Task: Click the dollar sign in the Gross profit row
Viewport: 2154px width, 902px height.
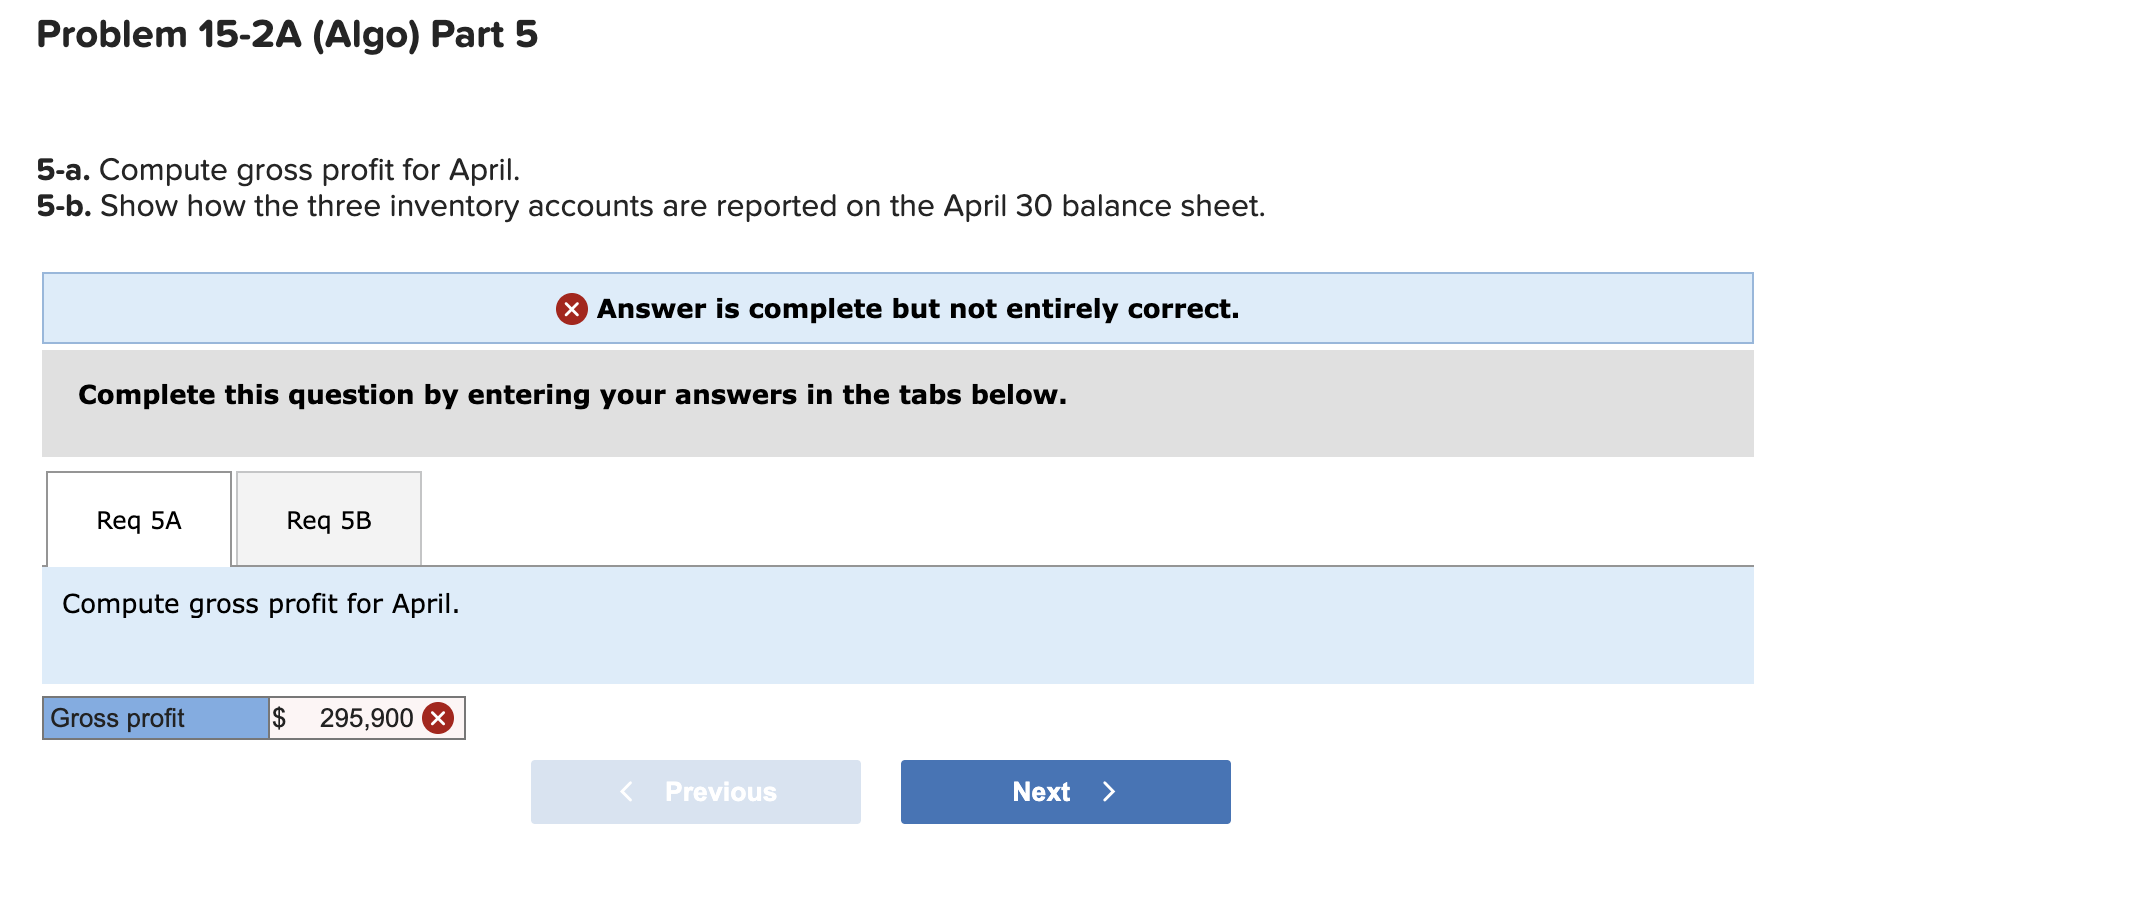Action: [x=281, y=717]
